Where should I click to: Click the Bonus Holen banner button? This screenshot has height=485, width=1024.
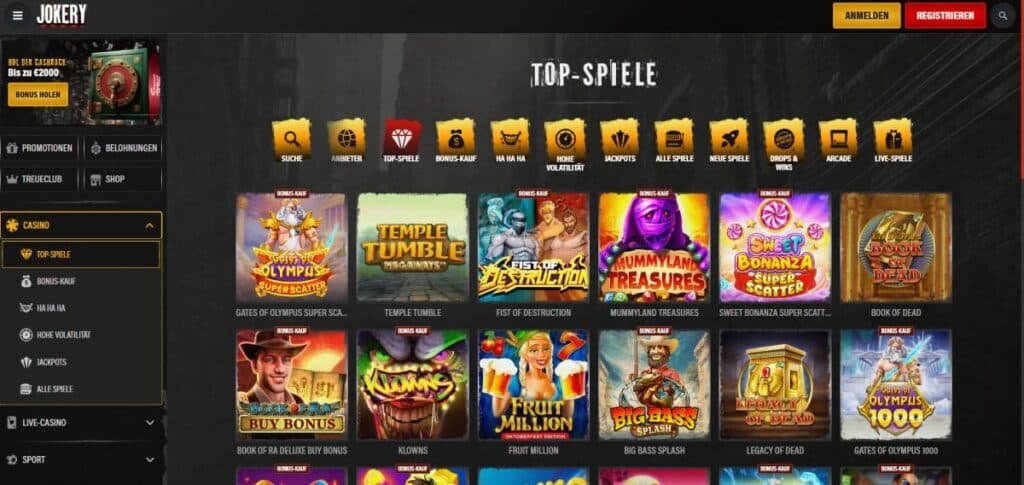coord(38,95)
